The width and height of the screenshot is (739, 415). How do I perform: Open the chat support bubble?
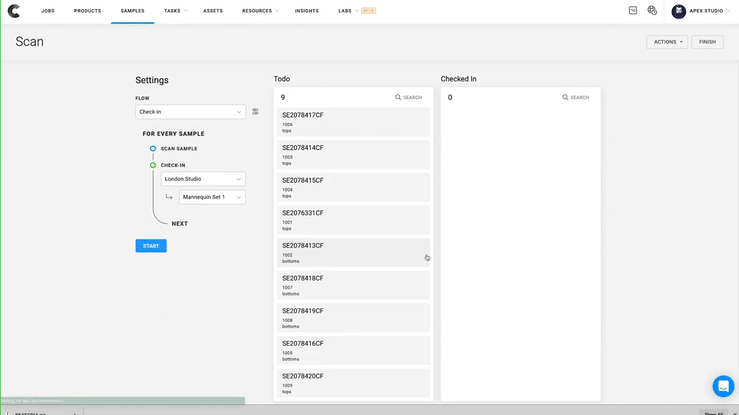point(722,386)
